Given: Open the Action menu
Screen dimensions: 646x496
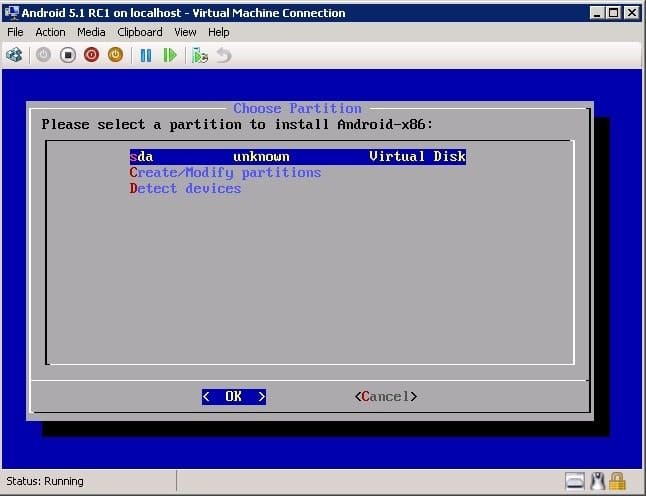Looking at the screenshot, I should 50,32.
